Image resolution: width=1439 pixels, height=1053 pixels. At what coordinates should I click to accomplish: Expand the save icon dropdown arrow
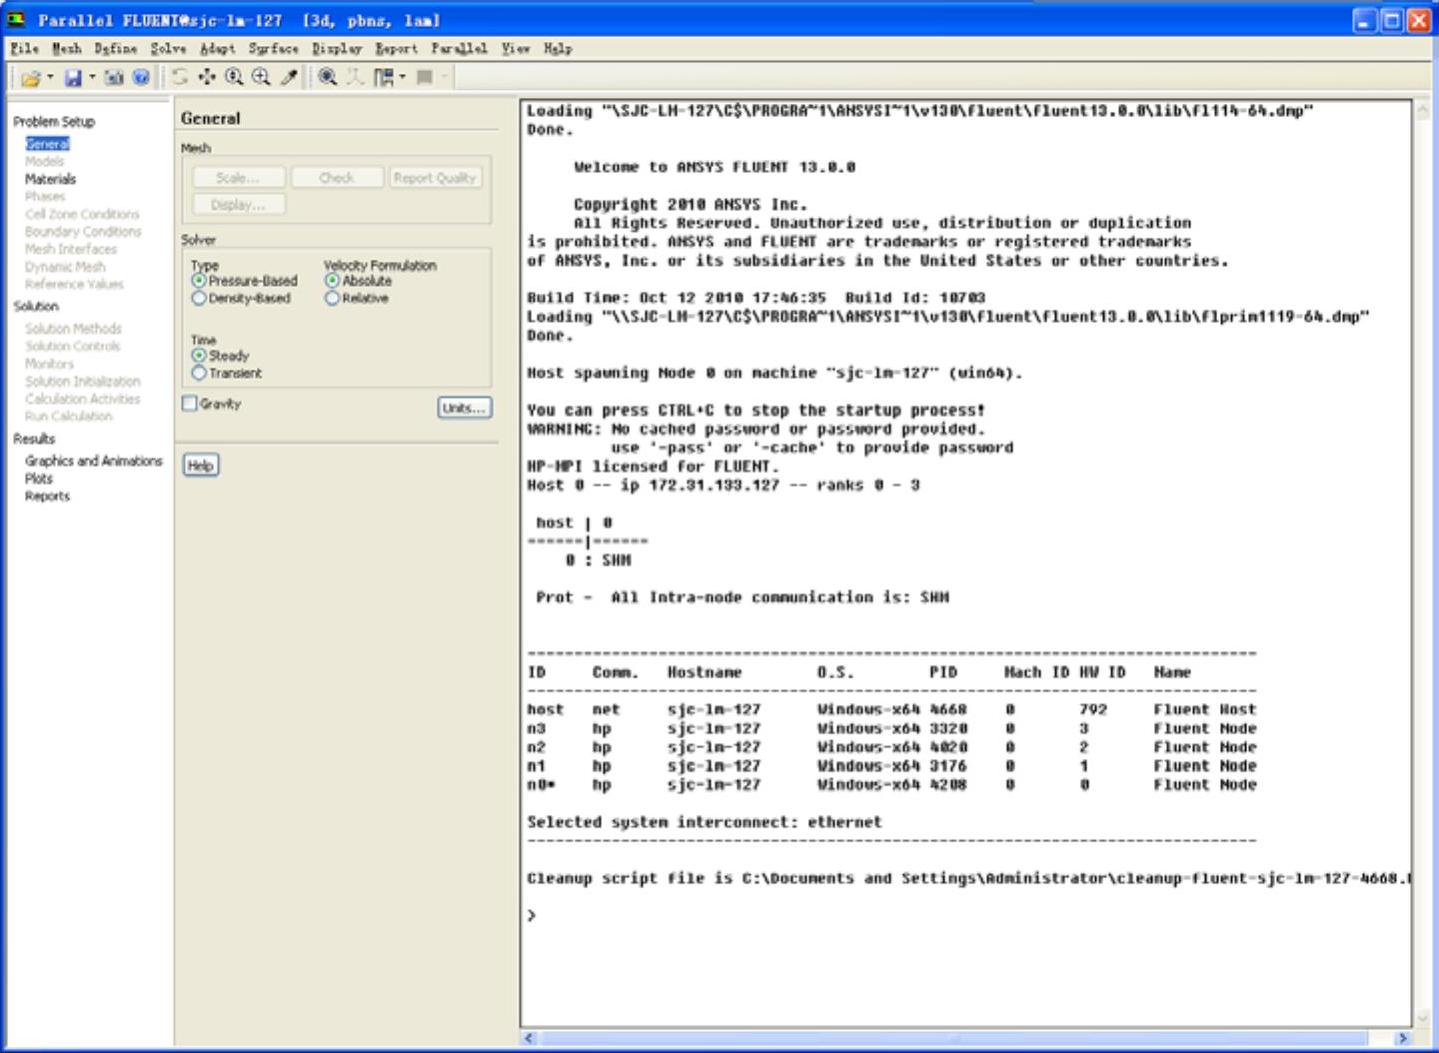(x=92, y=77)
